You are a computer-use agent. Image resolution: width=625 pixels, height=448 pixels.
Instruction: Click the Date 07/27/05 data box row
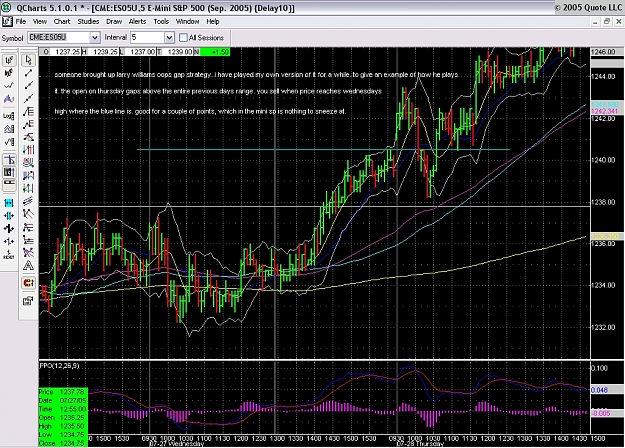63,400
